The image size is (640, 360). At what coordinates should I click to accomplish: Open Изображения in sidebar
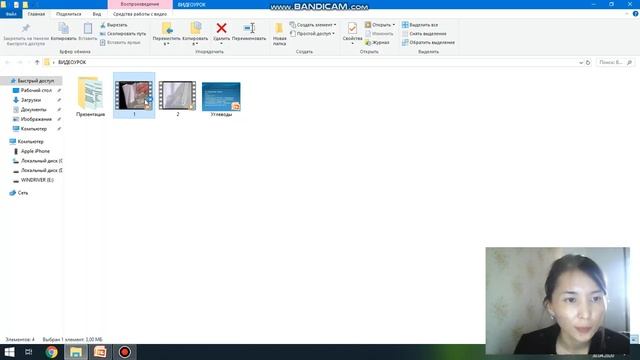36,119
